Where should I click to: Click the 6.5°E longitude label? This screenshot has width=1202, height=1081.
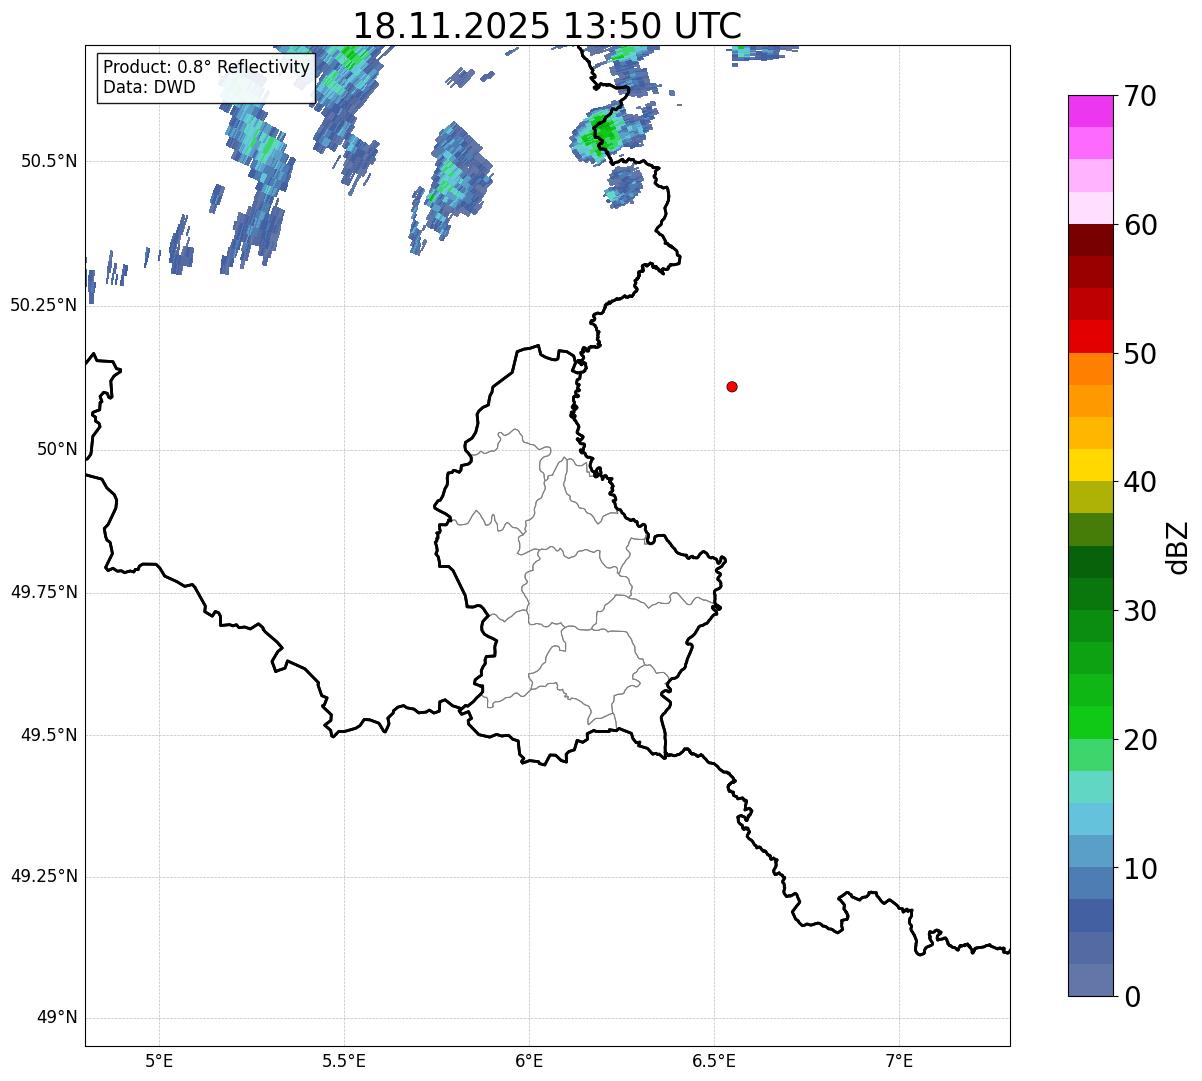point(714,1061)
